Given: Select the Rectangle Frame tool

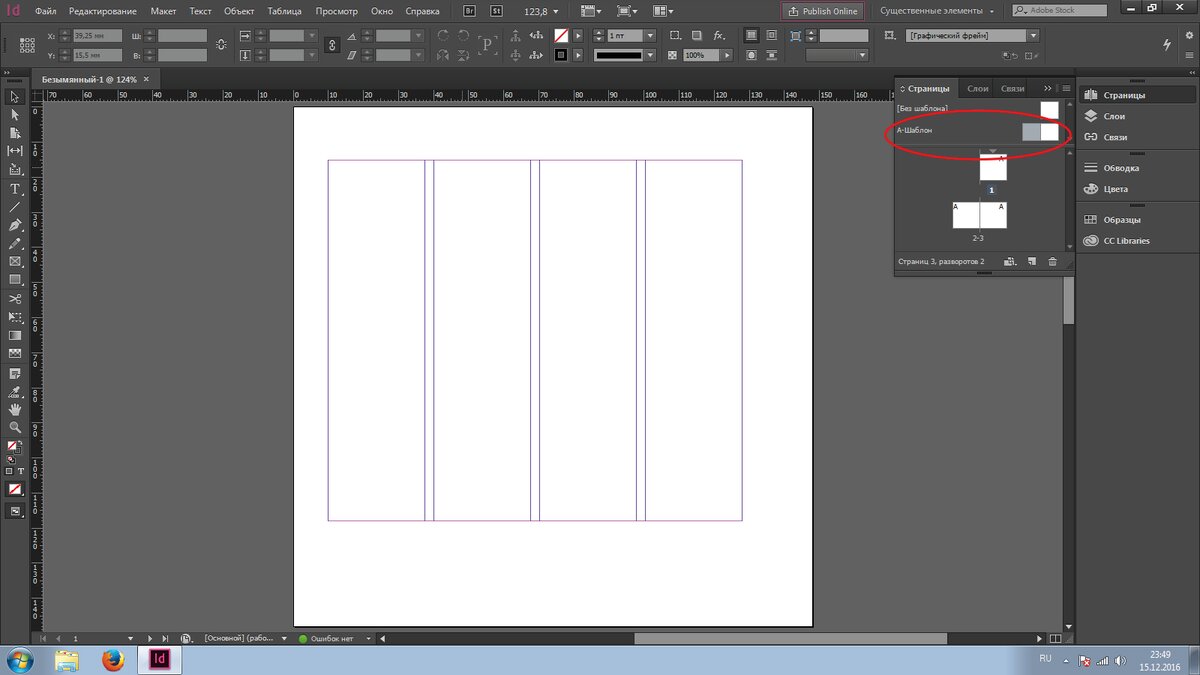Looking at the screenshot, I should (15, 261).
